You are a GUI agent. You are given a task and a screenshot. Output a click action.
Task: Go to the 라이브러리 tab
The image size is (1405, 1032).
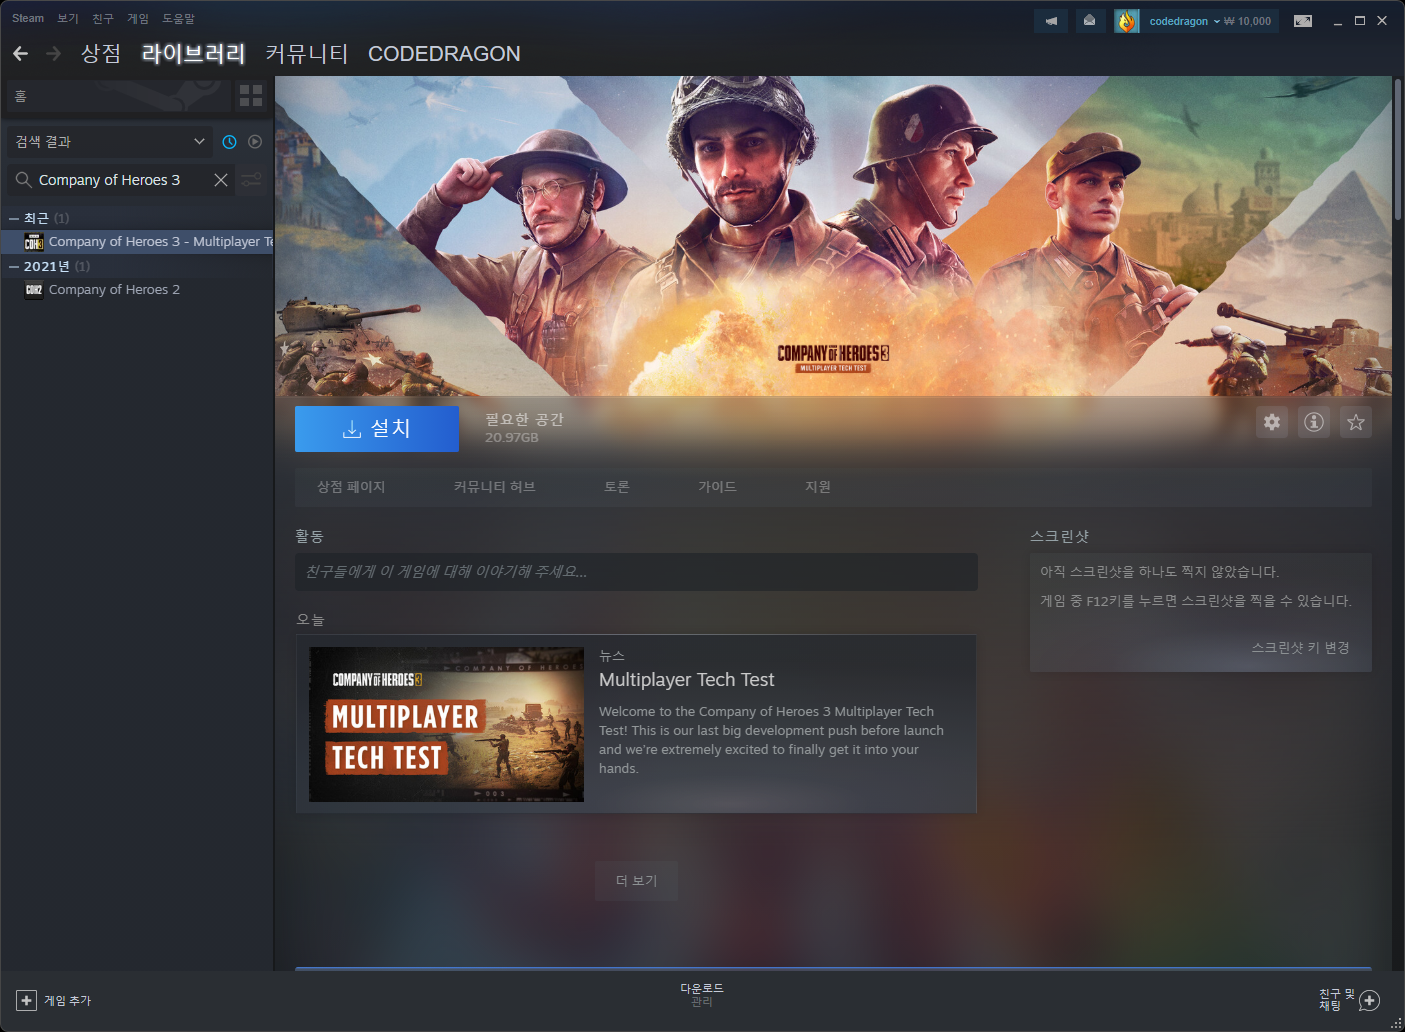tap(193, 53)
